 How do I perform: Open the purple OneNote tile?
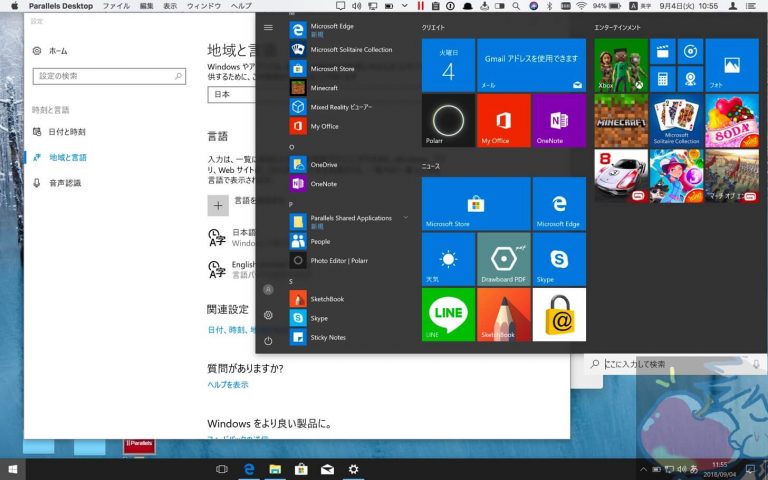click(559, 120)
